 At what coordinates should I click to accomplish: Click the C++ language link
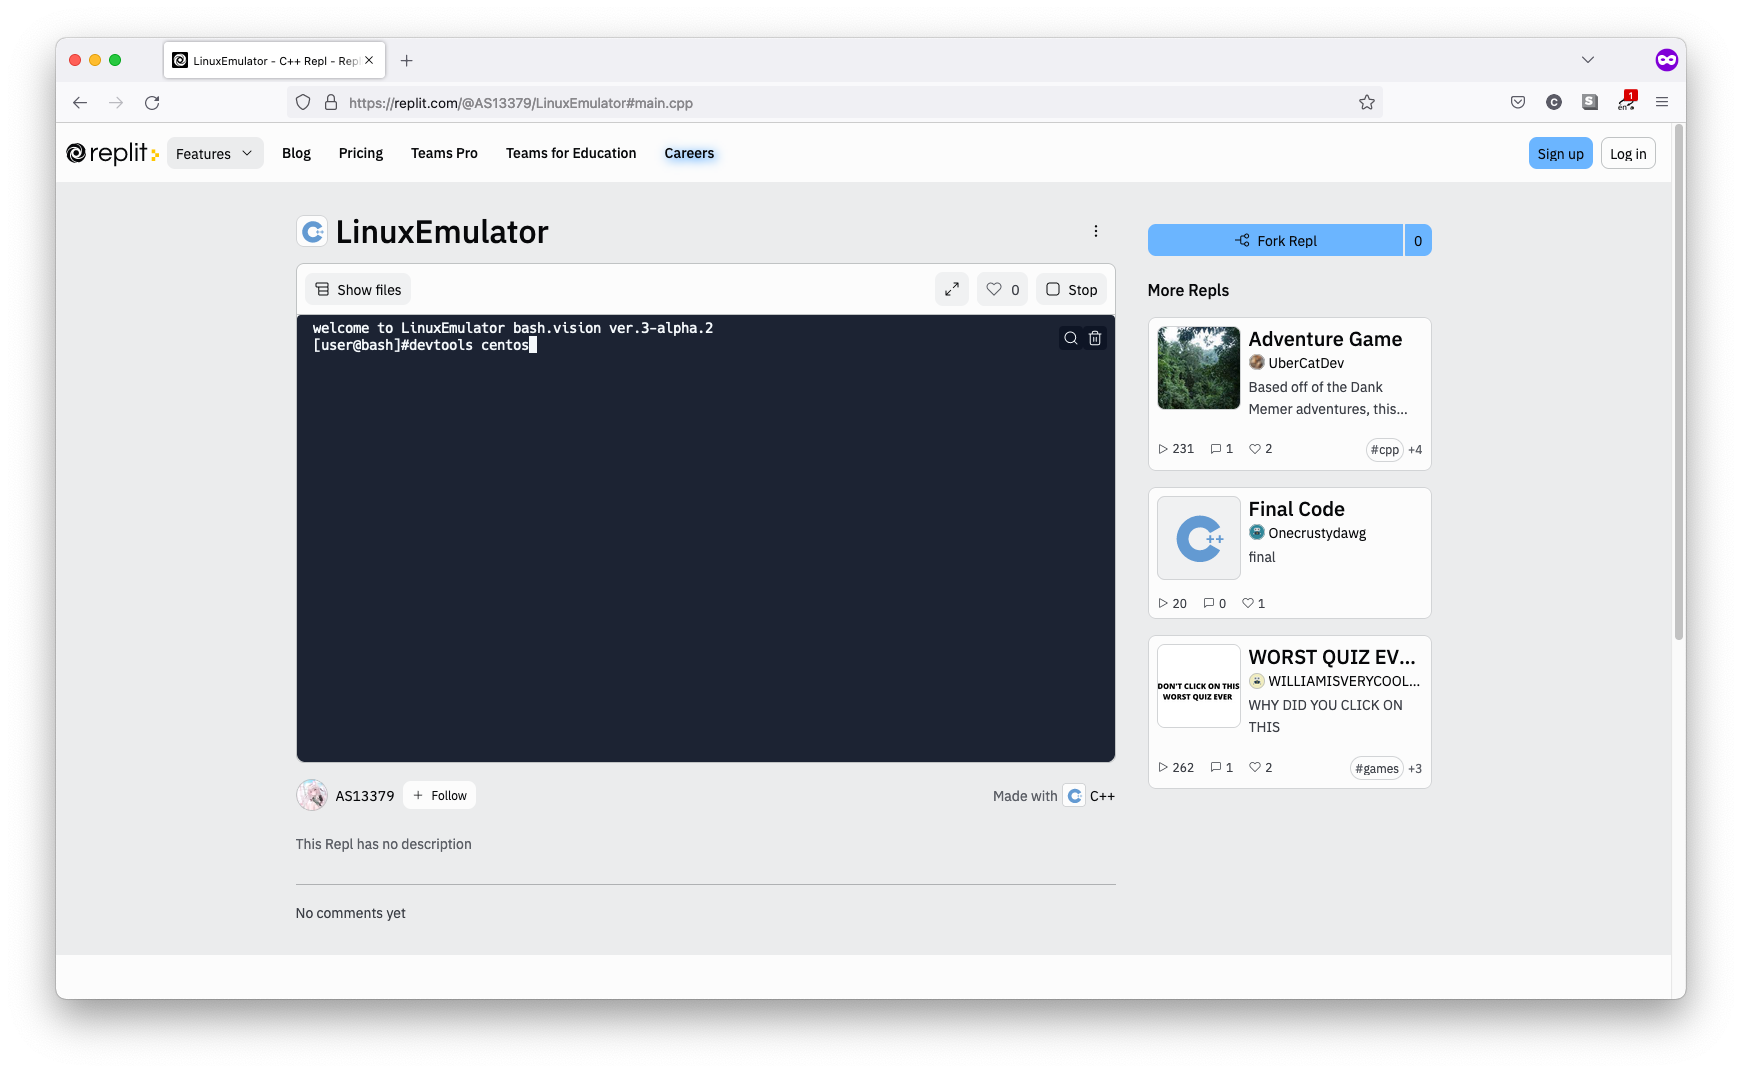click(x=1089, y=796)
